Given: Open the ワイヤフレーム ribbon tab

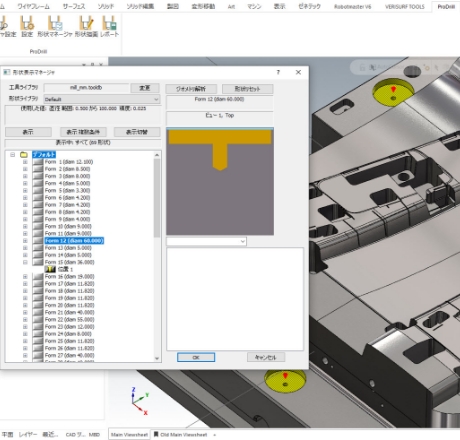Looking at the screenshot, I should coord(33,6).
